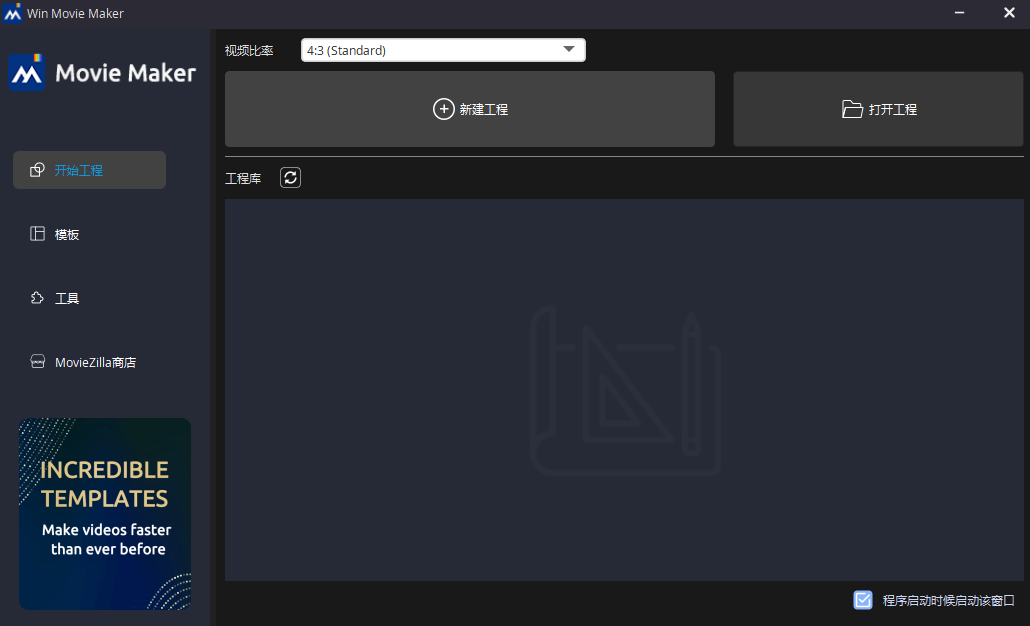Click the 模板 layout icon
Screen dimensions: 1030x626
37,234
